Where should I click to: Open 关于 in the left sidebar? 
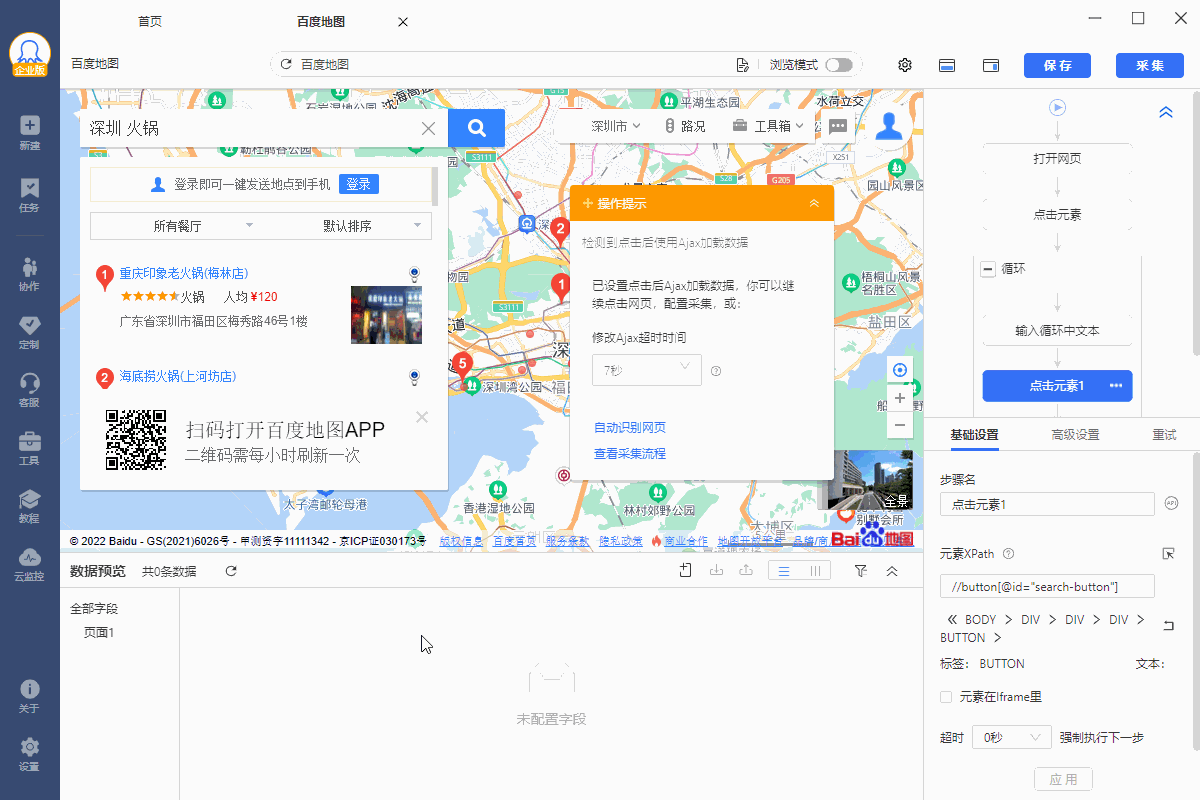click(29, 697)
